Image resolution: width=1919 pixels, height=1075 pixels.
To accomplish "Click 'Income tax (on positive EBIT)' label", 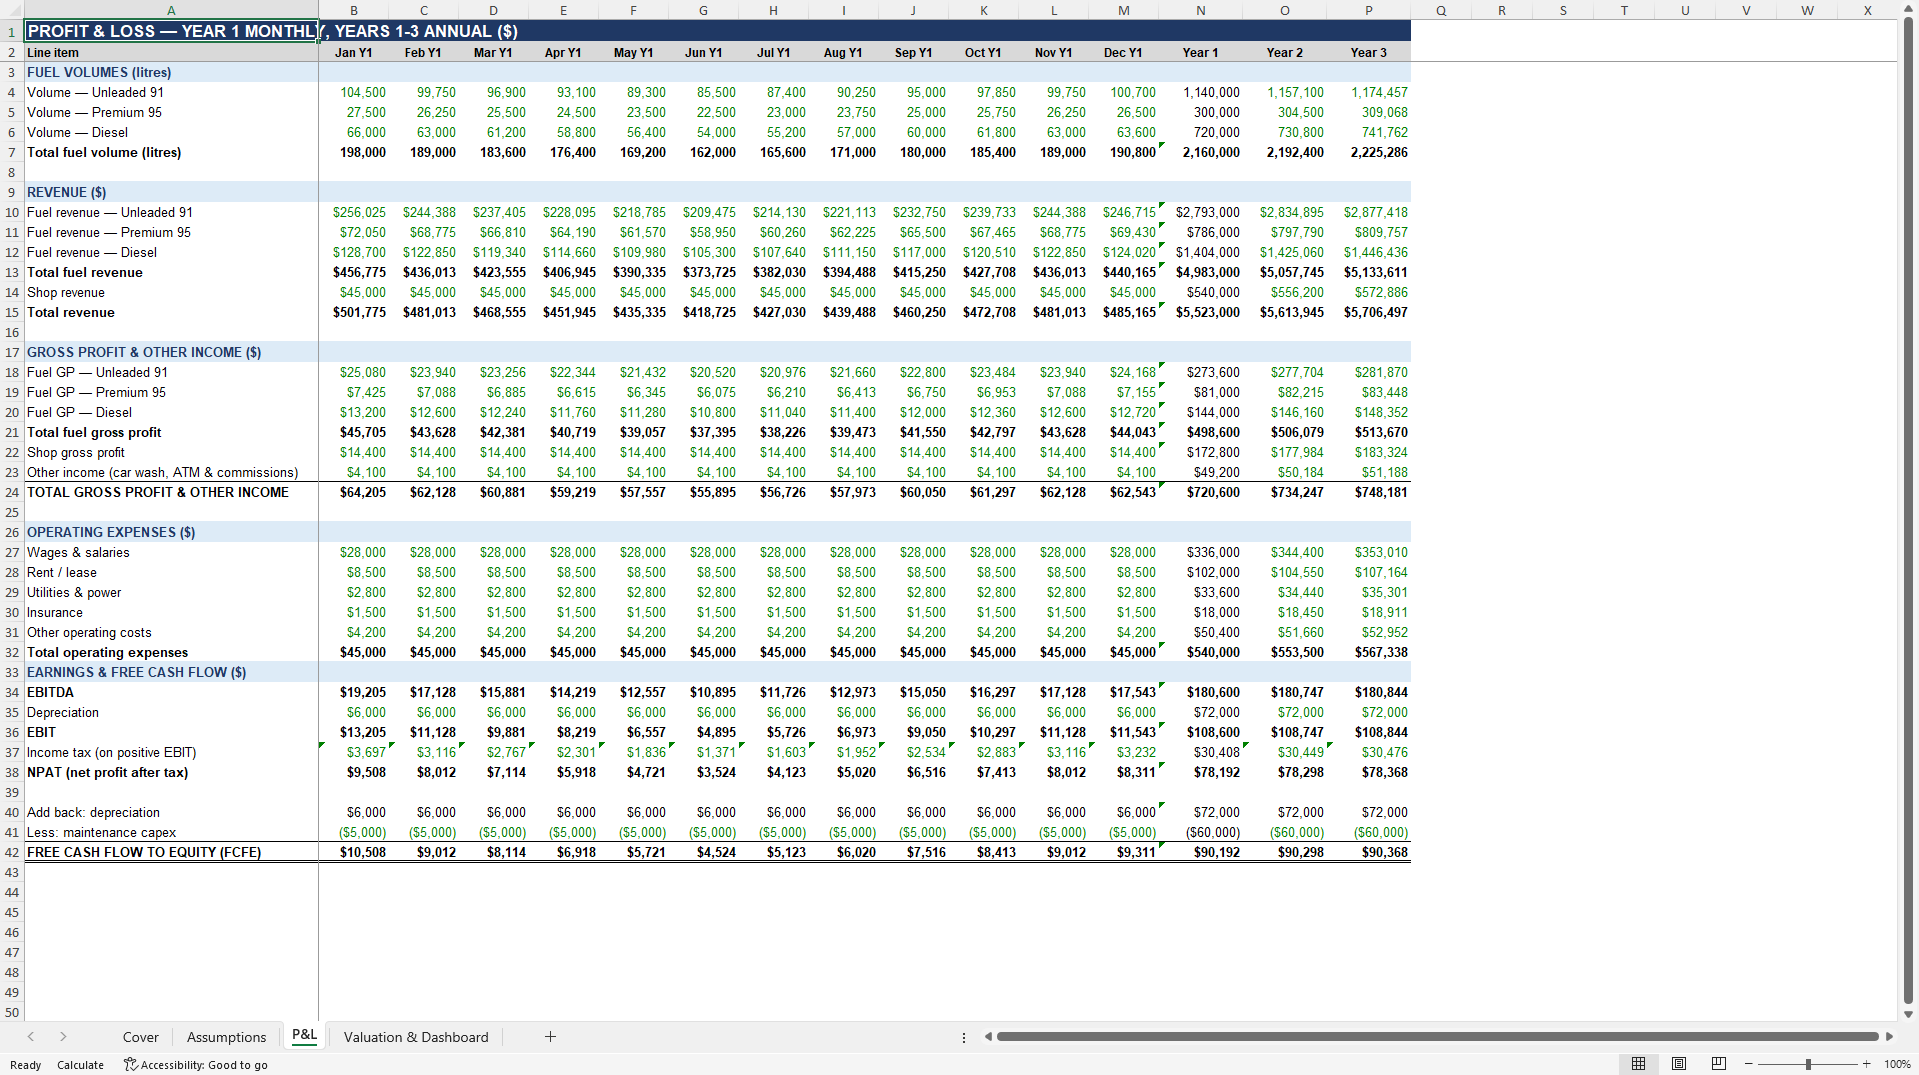I will 112,752.
